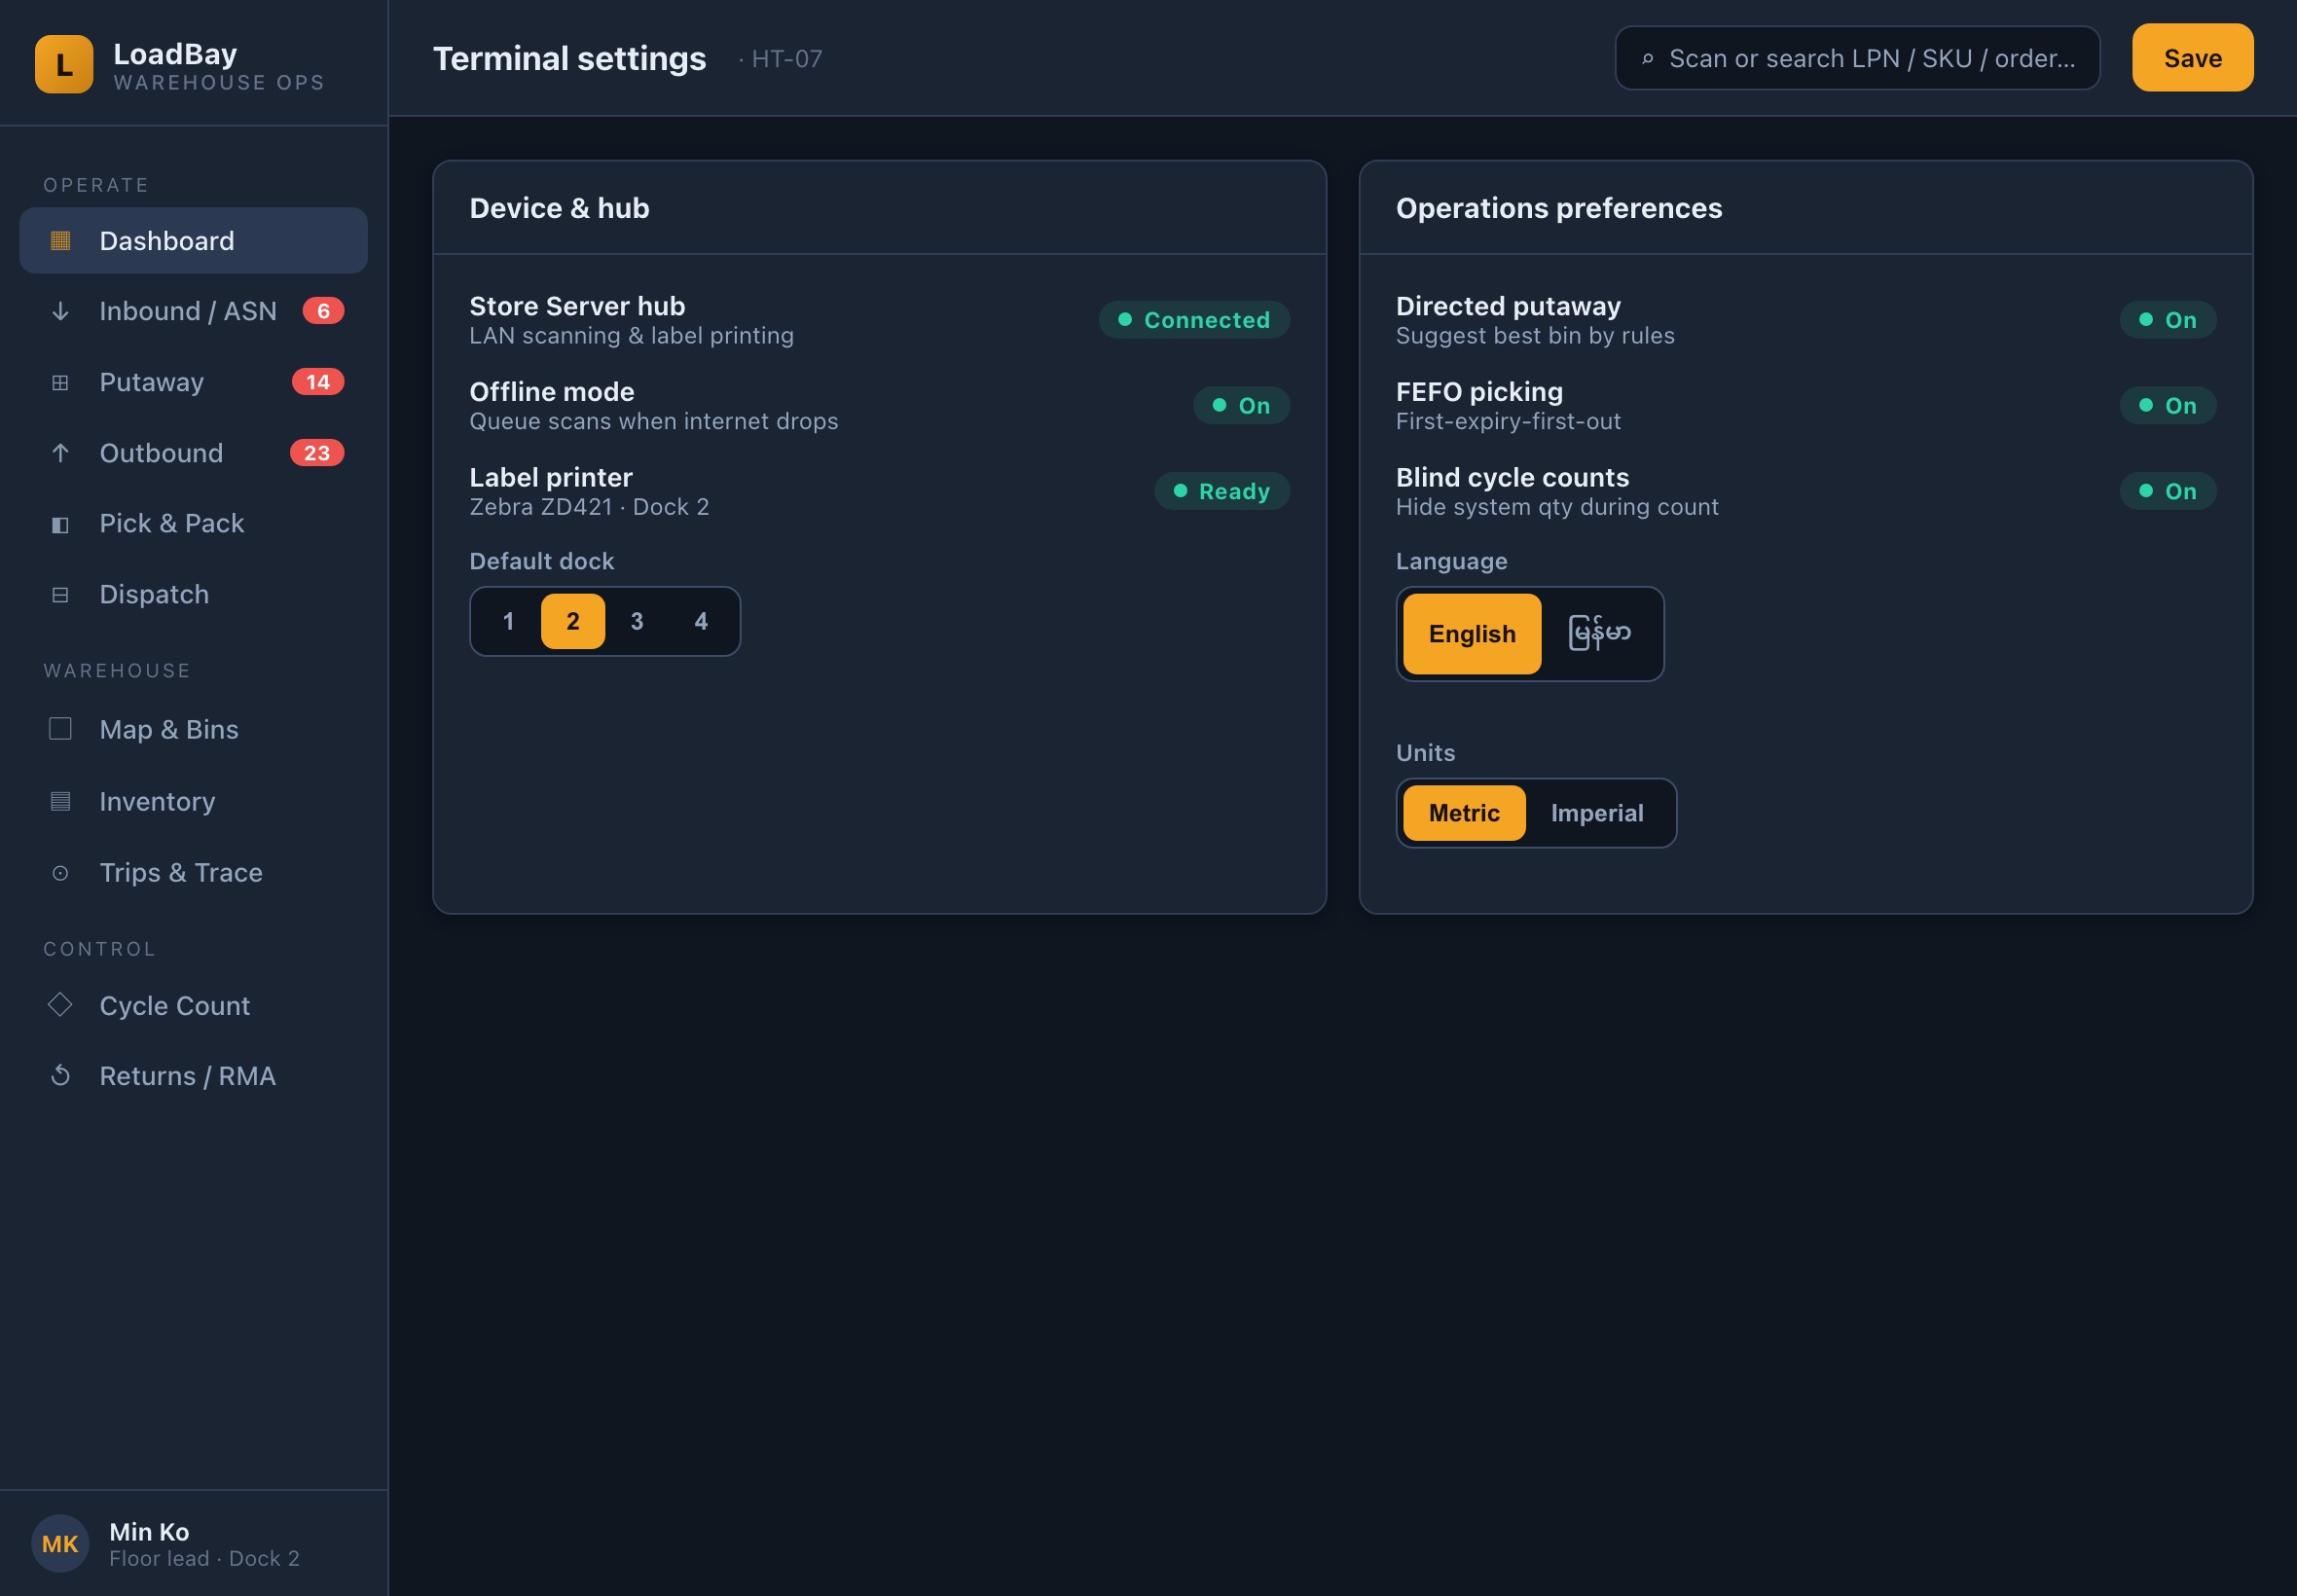Select Metric units
Image resolution: width=2297 pixels, height=1596 pixels.
(1464, 813)
